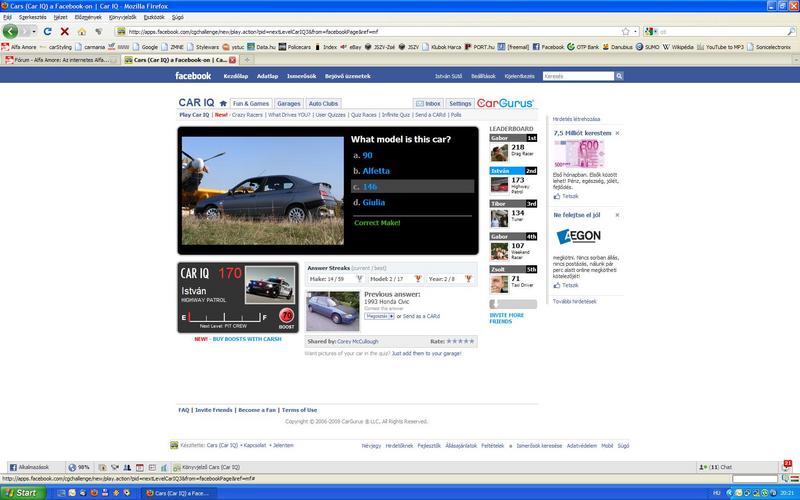
Task: Click Invite More Friends on leaderboard
Action: [506, 318]
